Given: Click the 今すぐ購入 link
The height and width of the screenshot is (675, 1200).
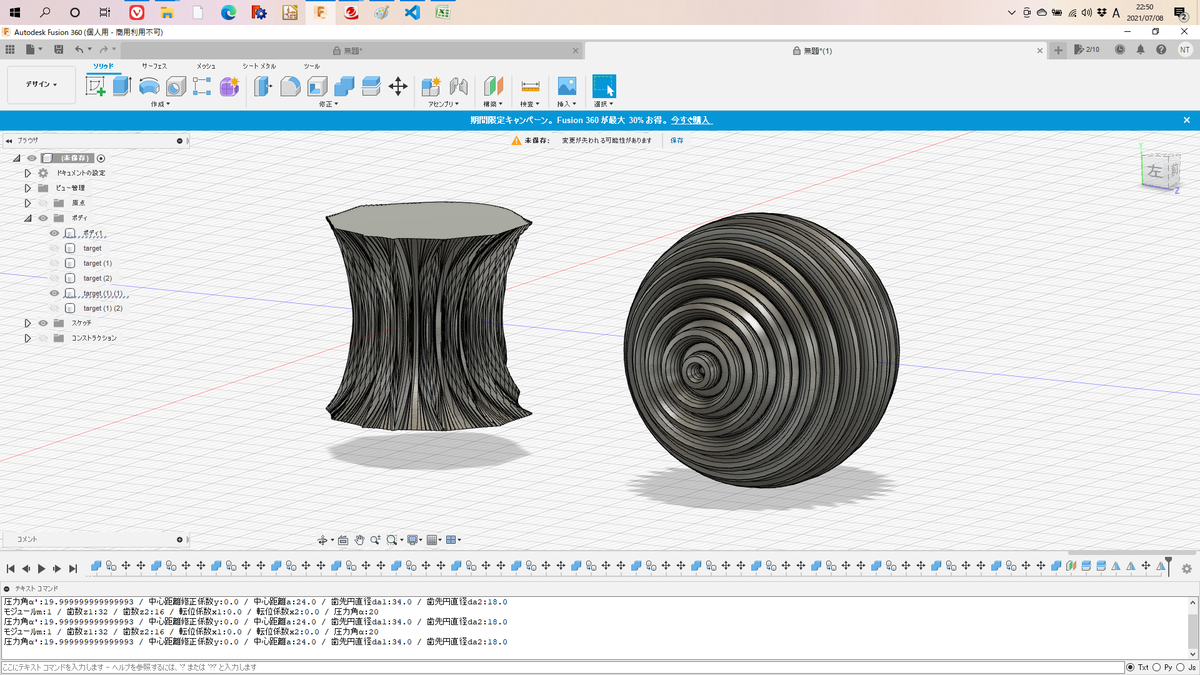Looking at the screenshot, I should (x=691, y=120).
